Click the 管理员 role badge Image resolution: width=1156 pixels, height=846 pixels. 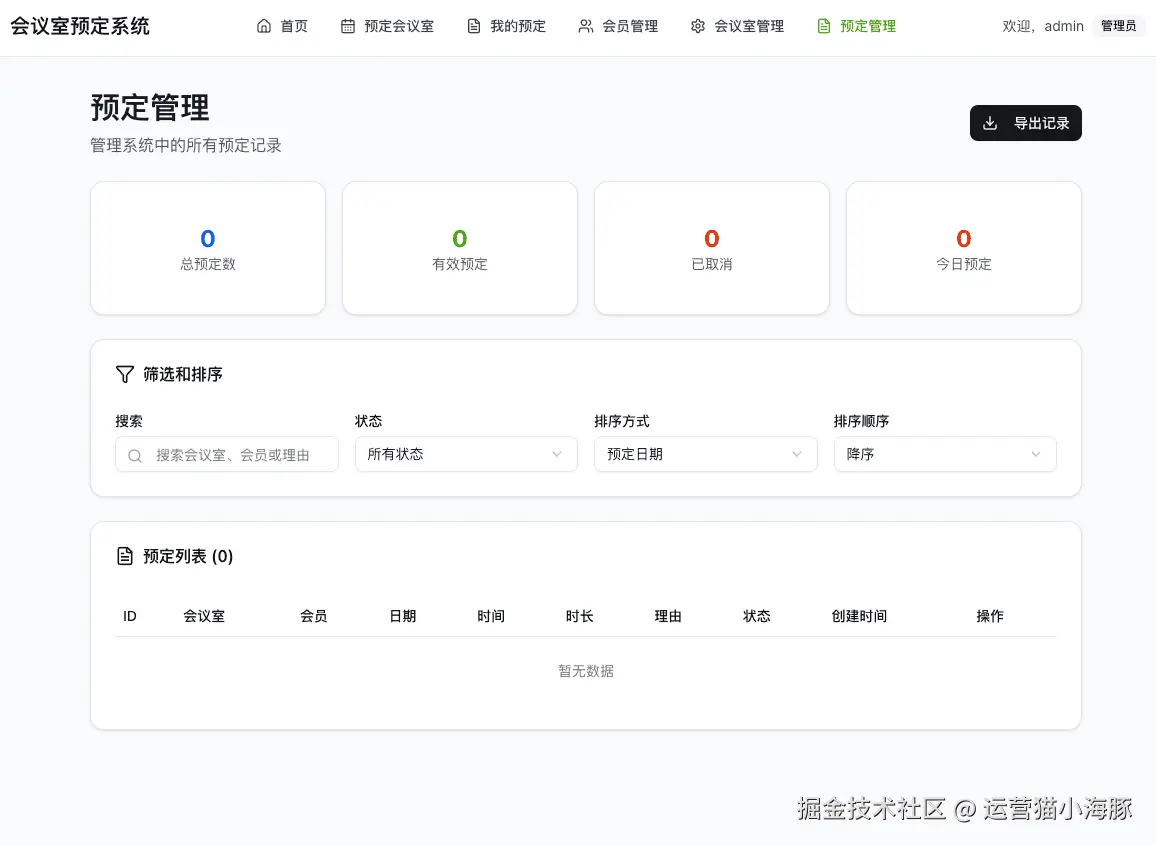(x=1118, y=26)
